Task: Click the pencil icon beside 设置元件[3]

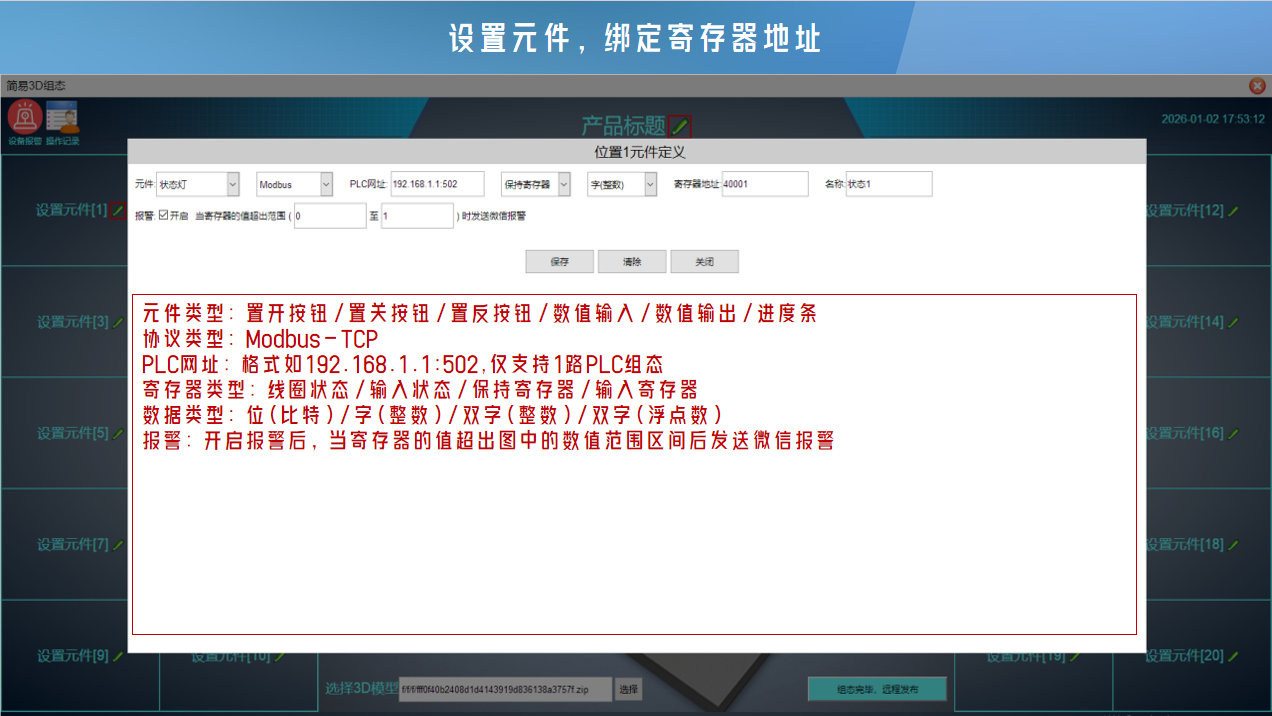Action: [118, 323]
